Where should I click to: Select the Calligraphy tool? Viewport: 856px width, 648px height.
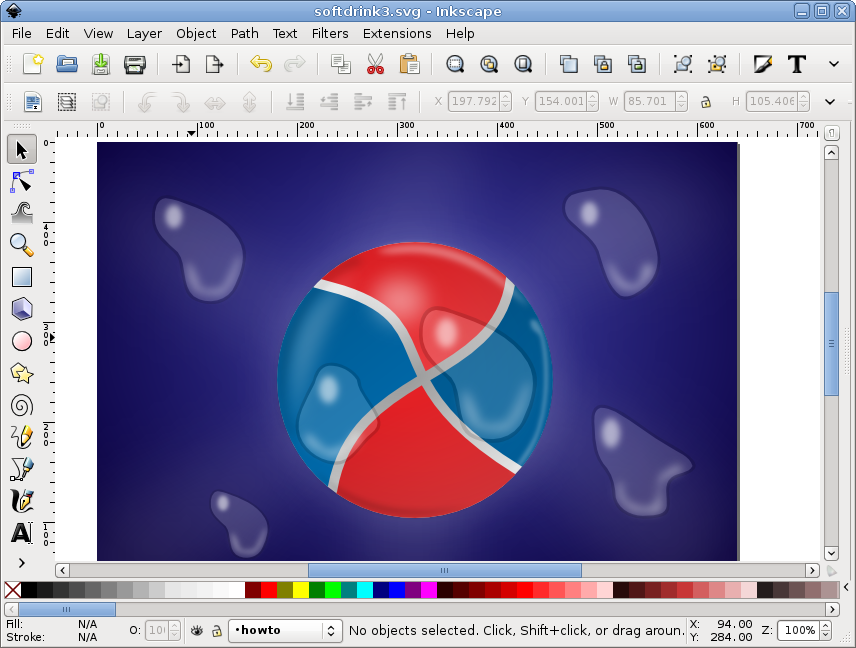point(22,501)
